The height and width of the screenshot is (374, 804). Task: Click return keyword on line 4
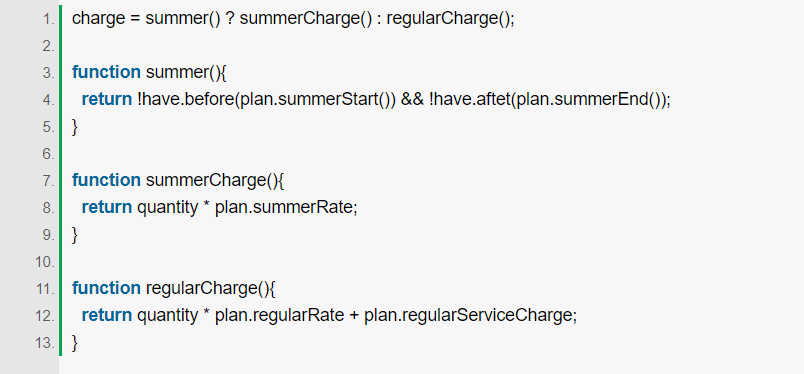tap(107, 100)
